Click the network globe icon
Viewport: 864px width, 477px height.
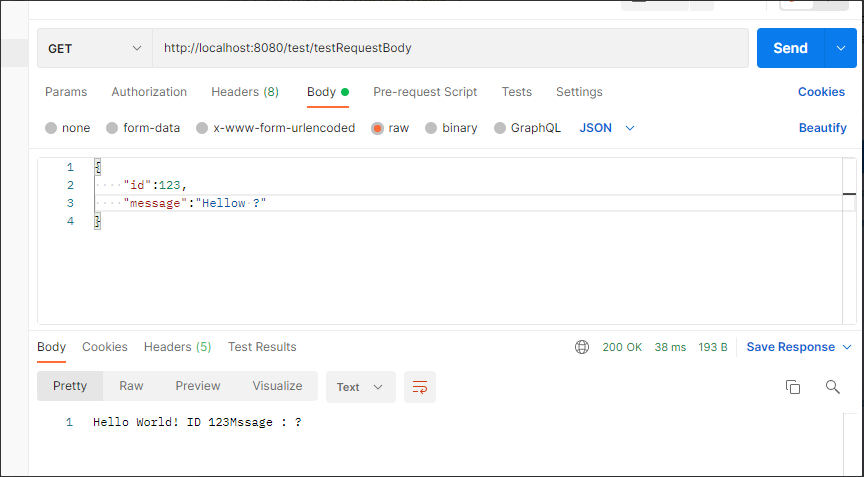pos(582,347)
